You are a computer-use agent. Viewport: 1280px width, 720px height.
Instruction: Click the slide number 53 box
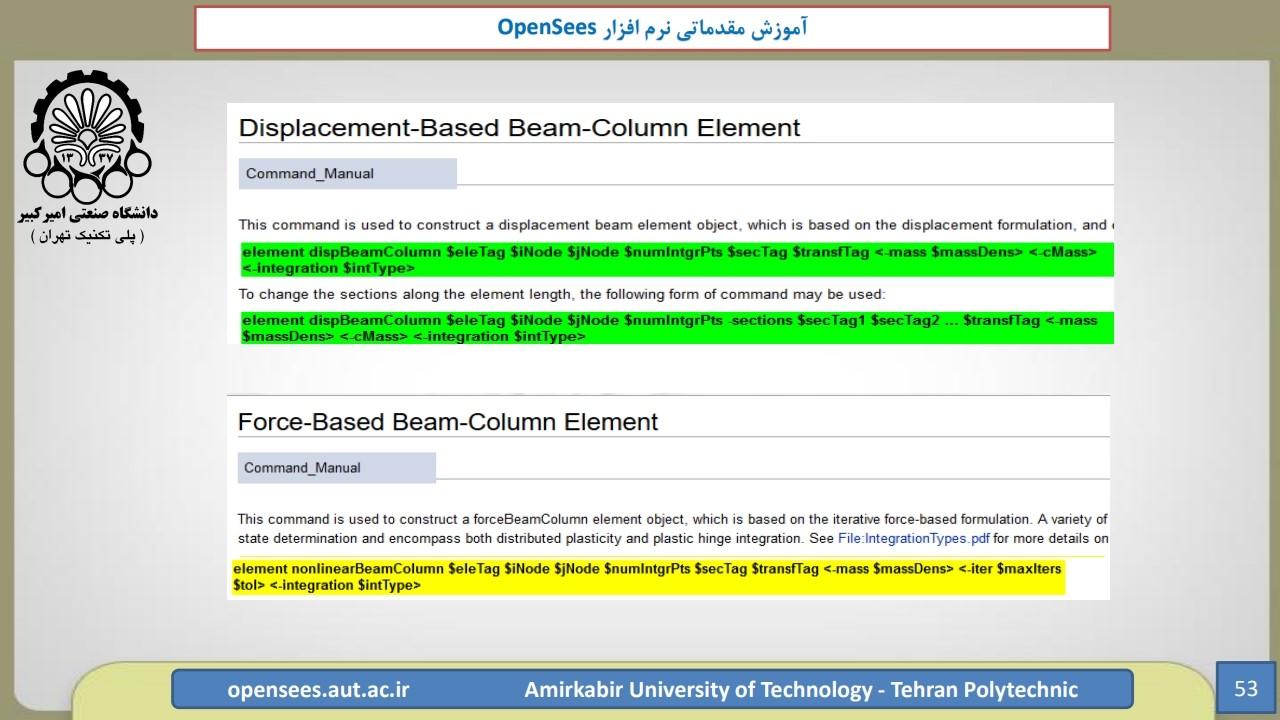point(1246,689)
